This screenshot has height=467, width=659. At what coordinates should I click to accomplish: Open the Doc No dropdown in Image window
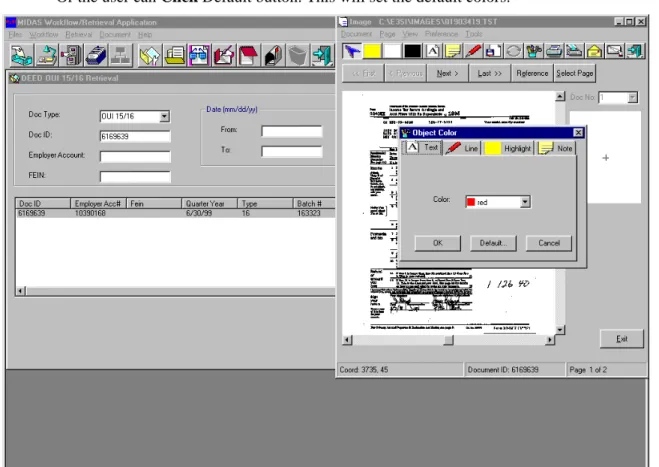click(632, 98)
